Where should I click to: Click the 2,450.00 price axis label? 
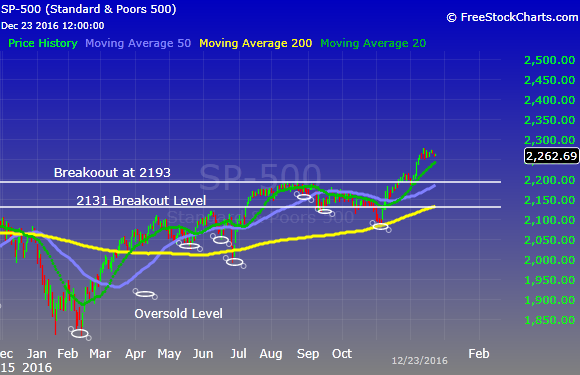tap(550, 80)
